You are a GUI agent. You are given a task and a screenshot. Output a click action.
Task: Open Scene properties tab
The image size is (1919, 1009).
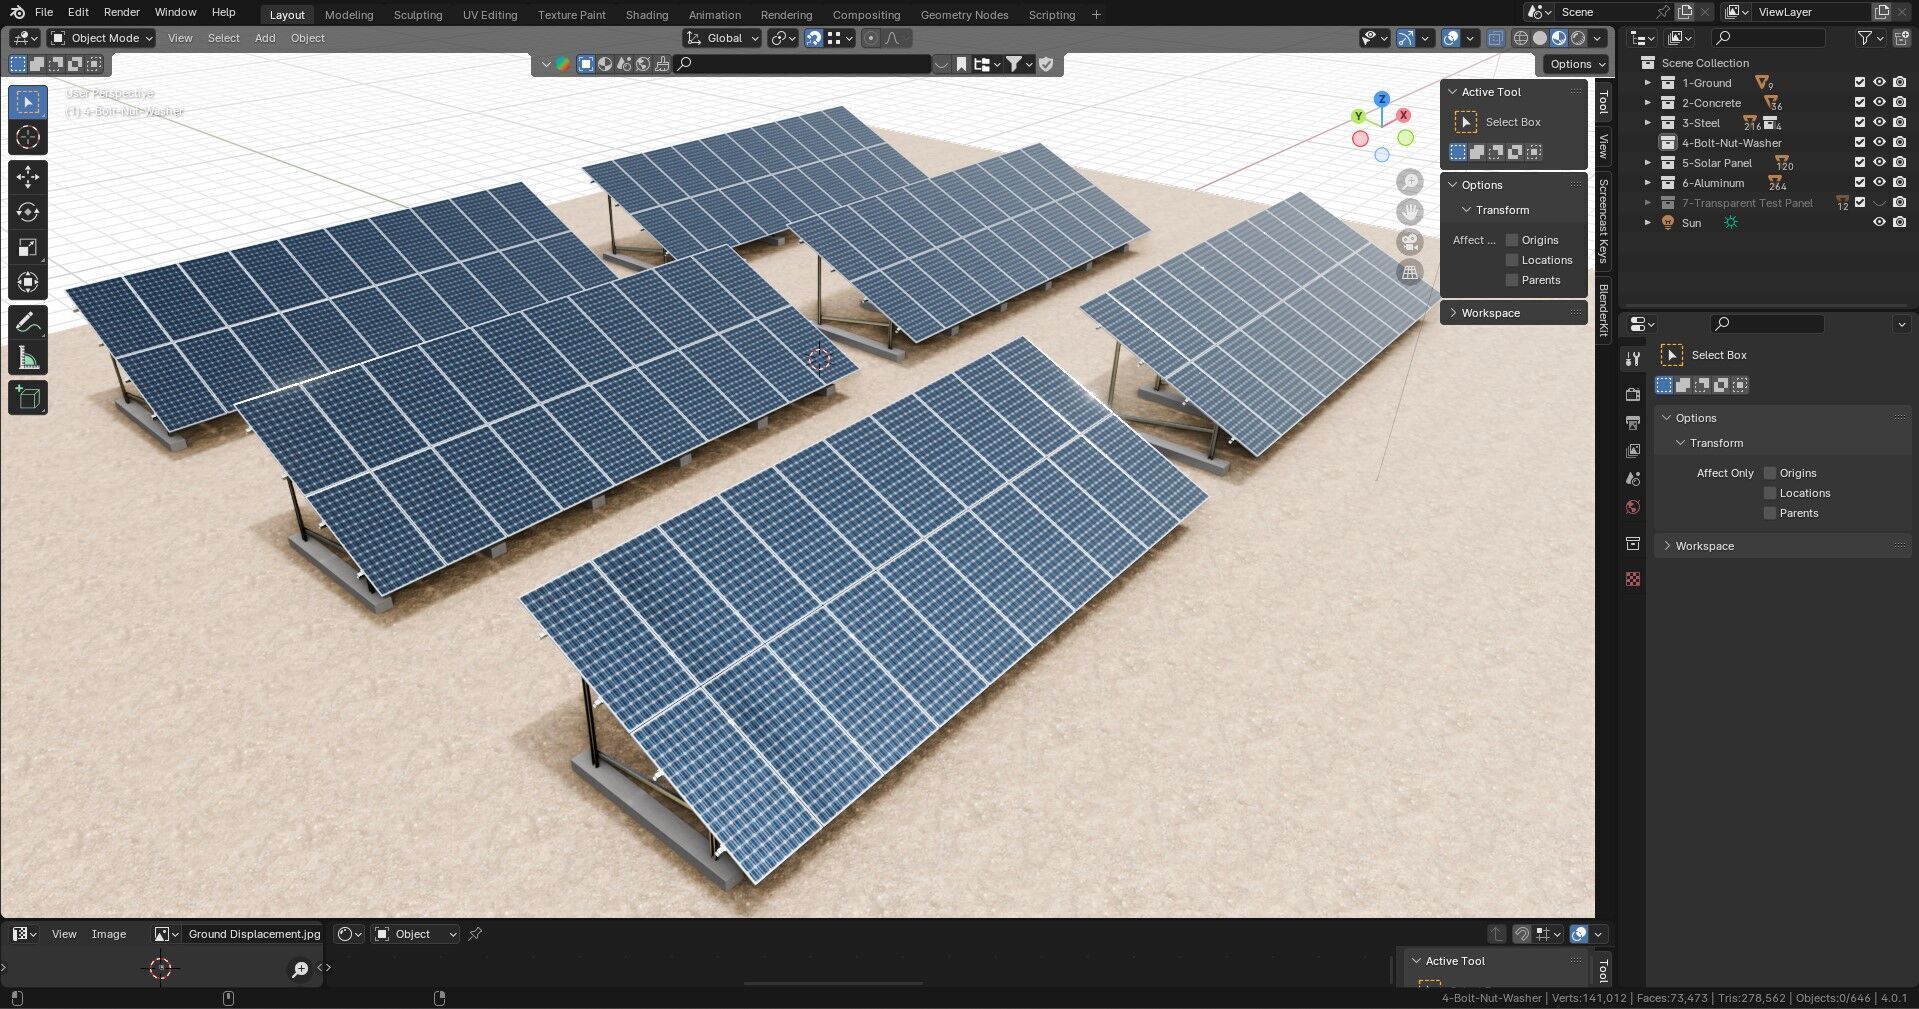pos(1633,479)
